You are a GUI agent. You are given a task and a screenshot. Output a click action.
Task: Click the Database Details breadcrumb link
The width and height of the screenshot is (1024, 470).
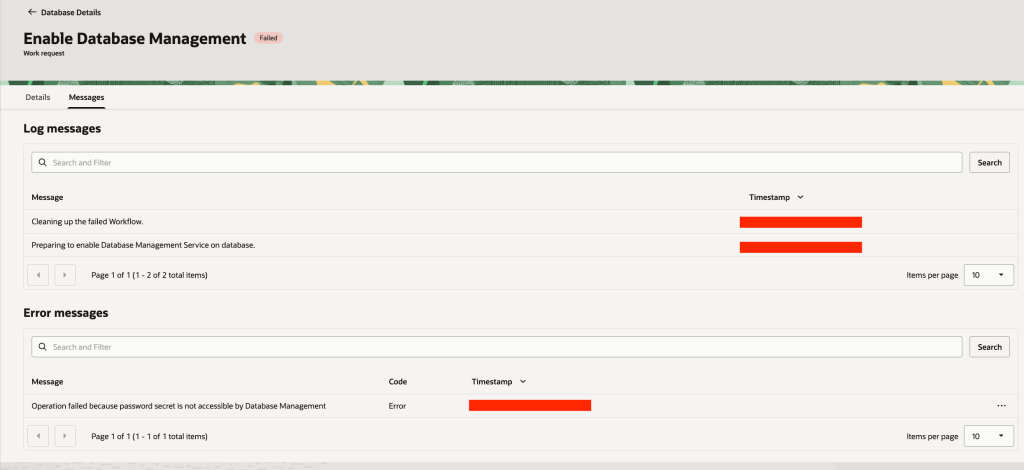click(x=70, y=12)
